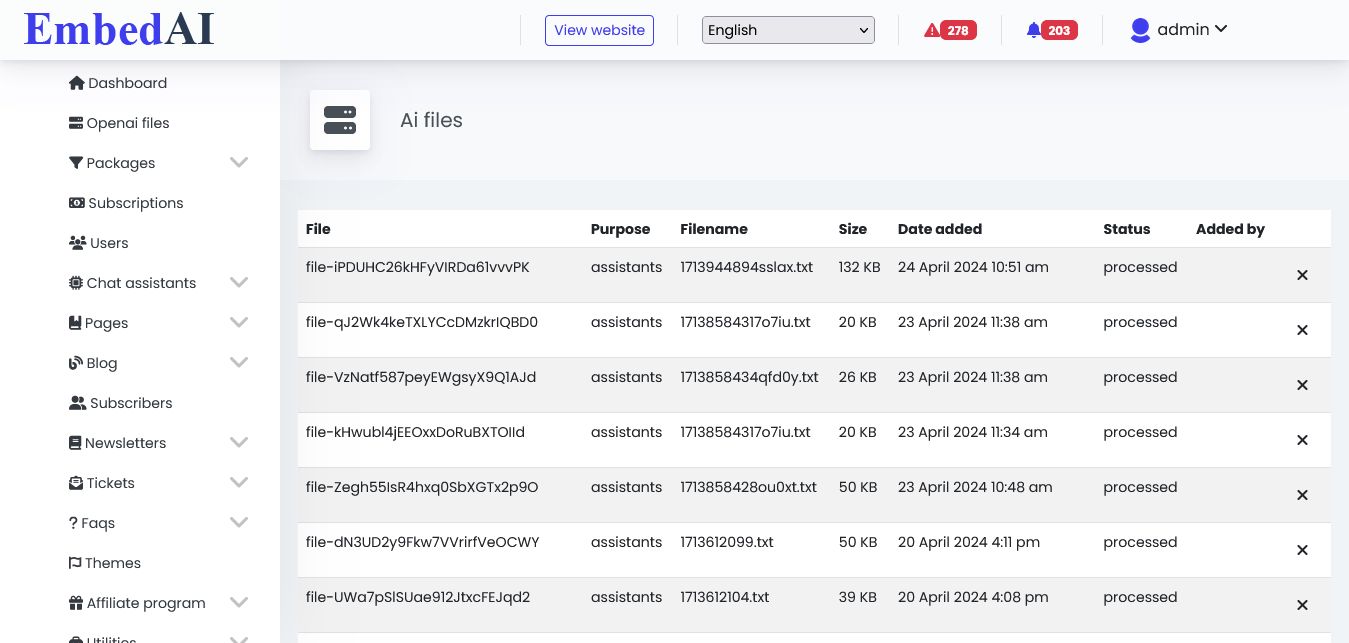This screenshot has width=1349, height=643.
Task: Expand the Blog submenu chevron
Action: pos(239,362)
